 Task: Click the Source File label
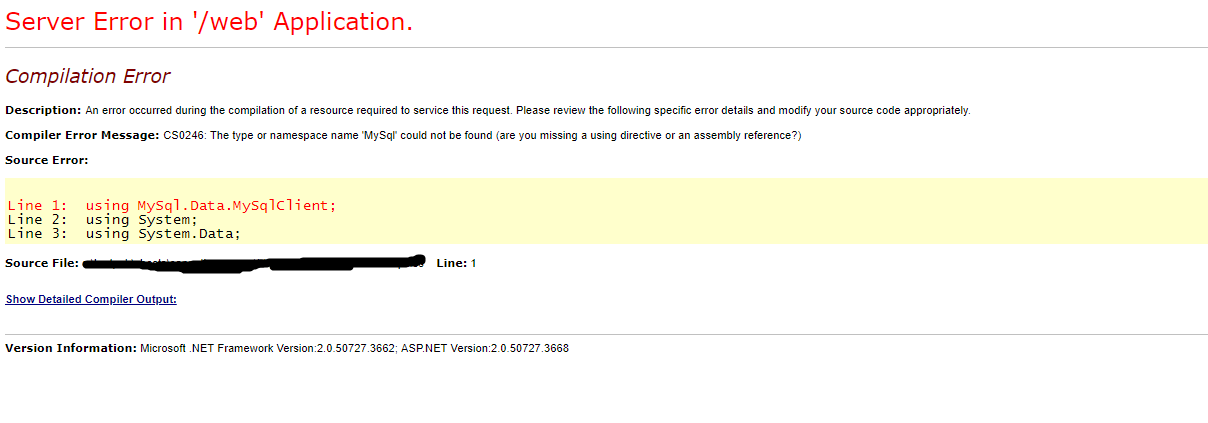tap(41, 263)
